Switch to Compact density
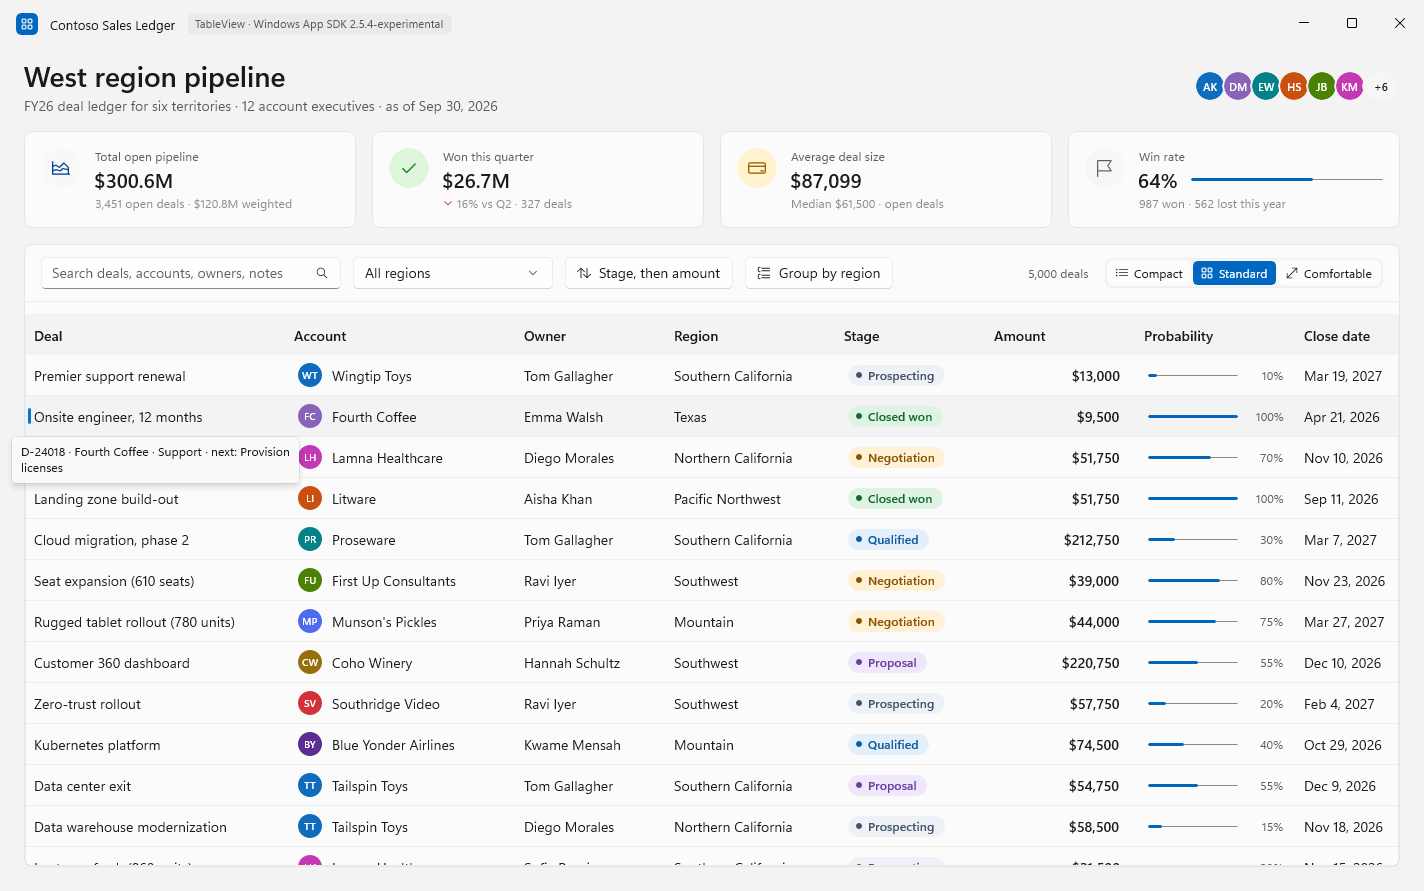This screenshot has width=1424, height=891. [1149, 273]
